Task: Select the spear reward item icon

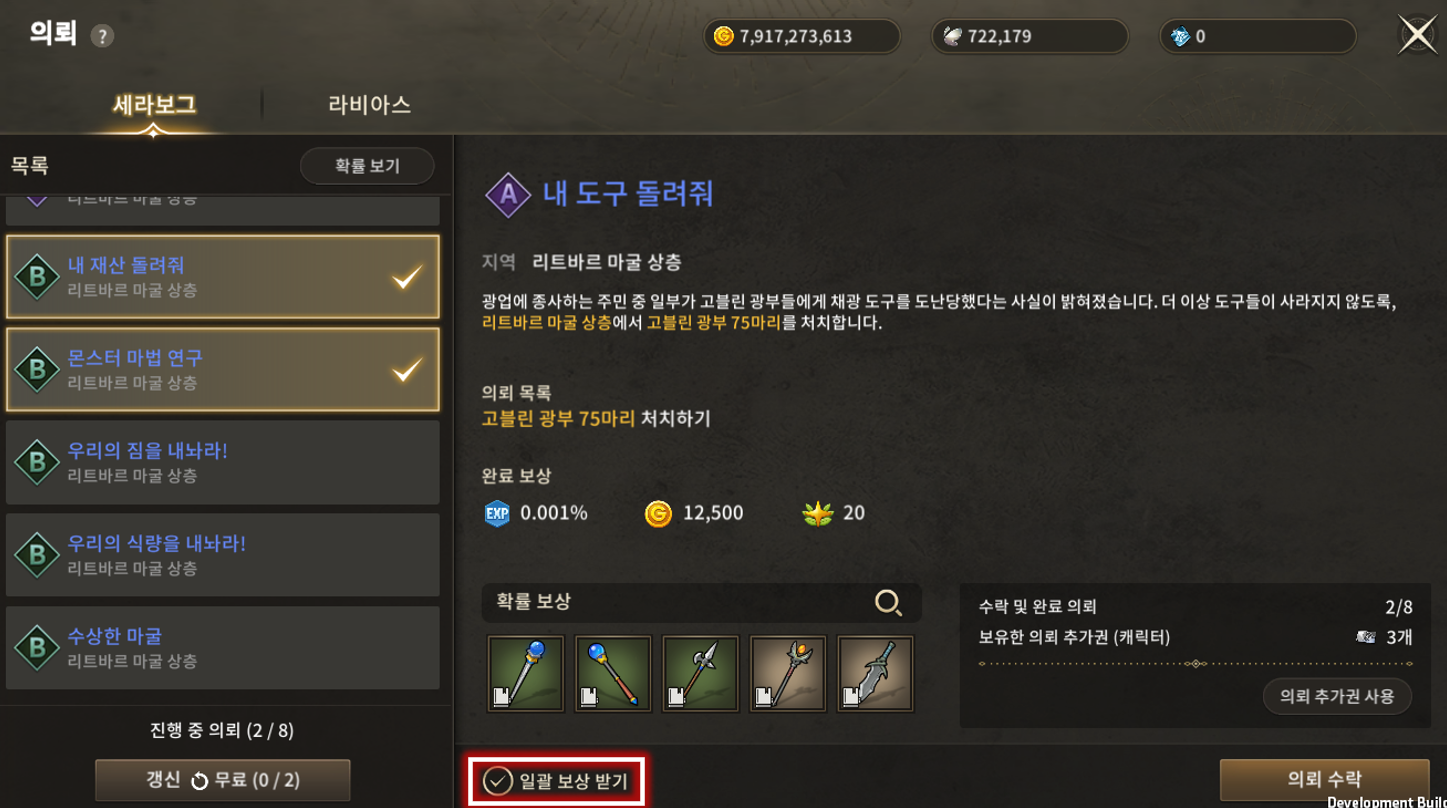Action: click(701, 674)
